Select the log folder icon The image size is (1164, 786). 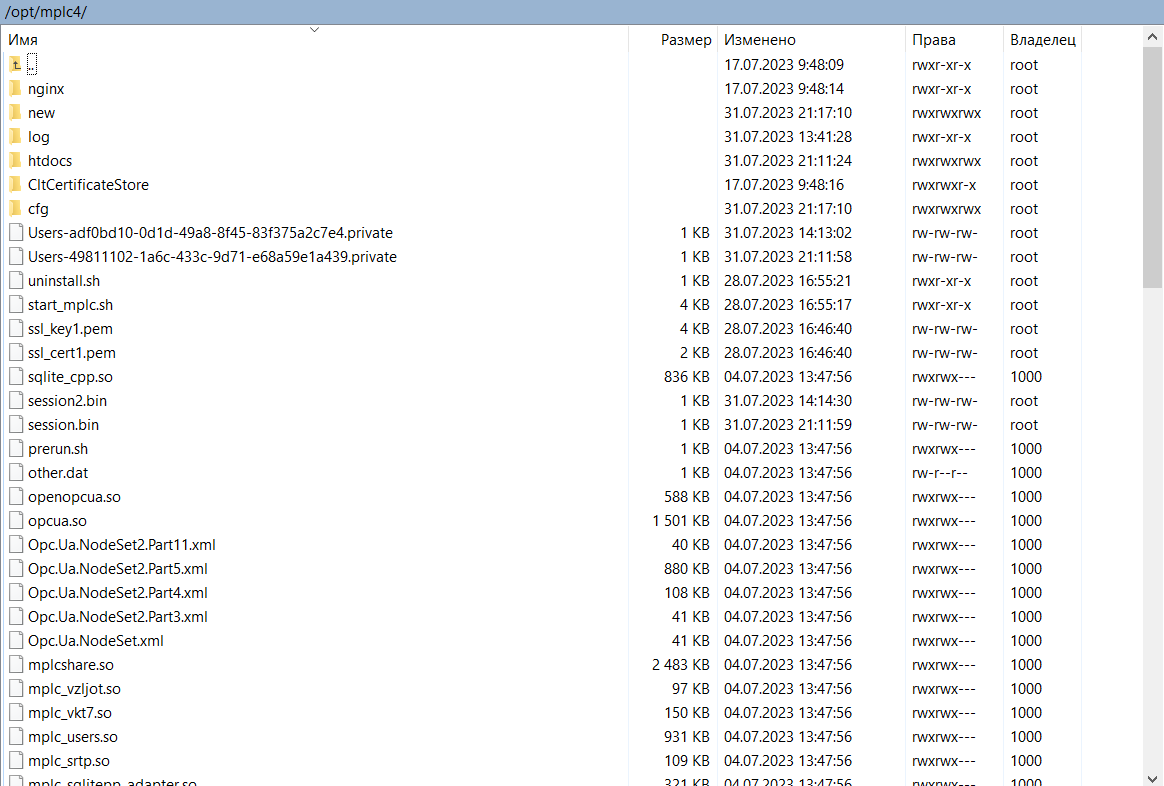tap(16, 137)
